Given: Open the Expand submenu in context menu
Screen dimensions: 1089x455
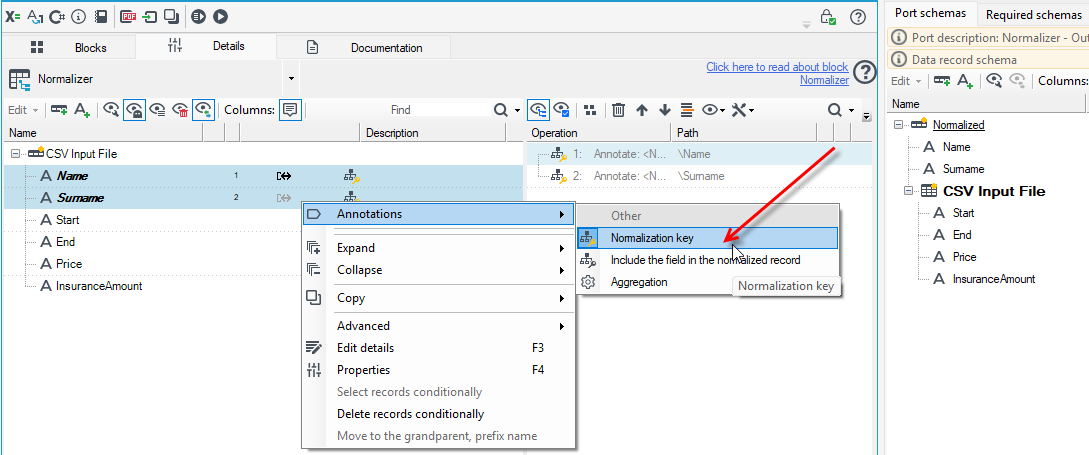Looking at the screenshot, I should click(x=439, y=248).
